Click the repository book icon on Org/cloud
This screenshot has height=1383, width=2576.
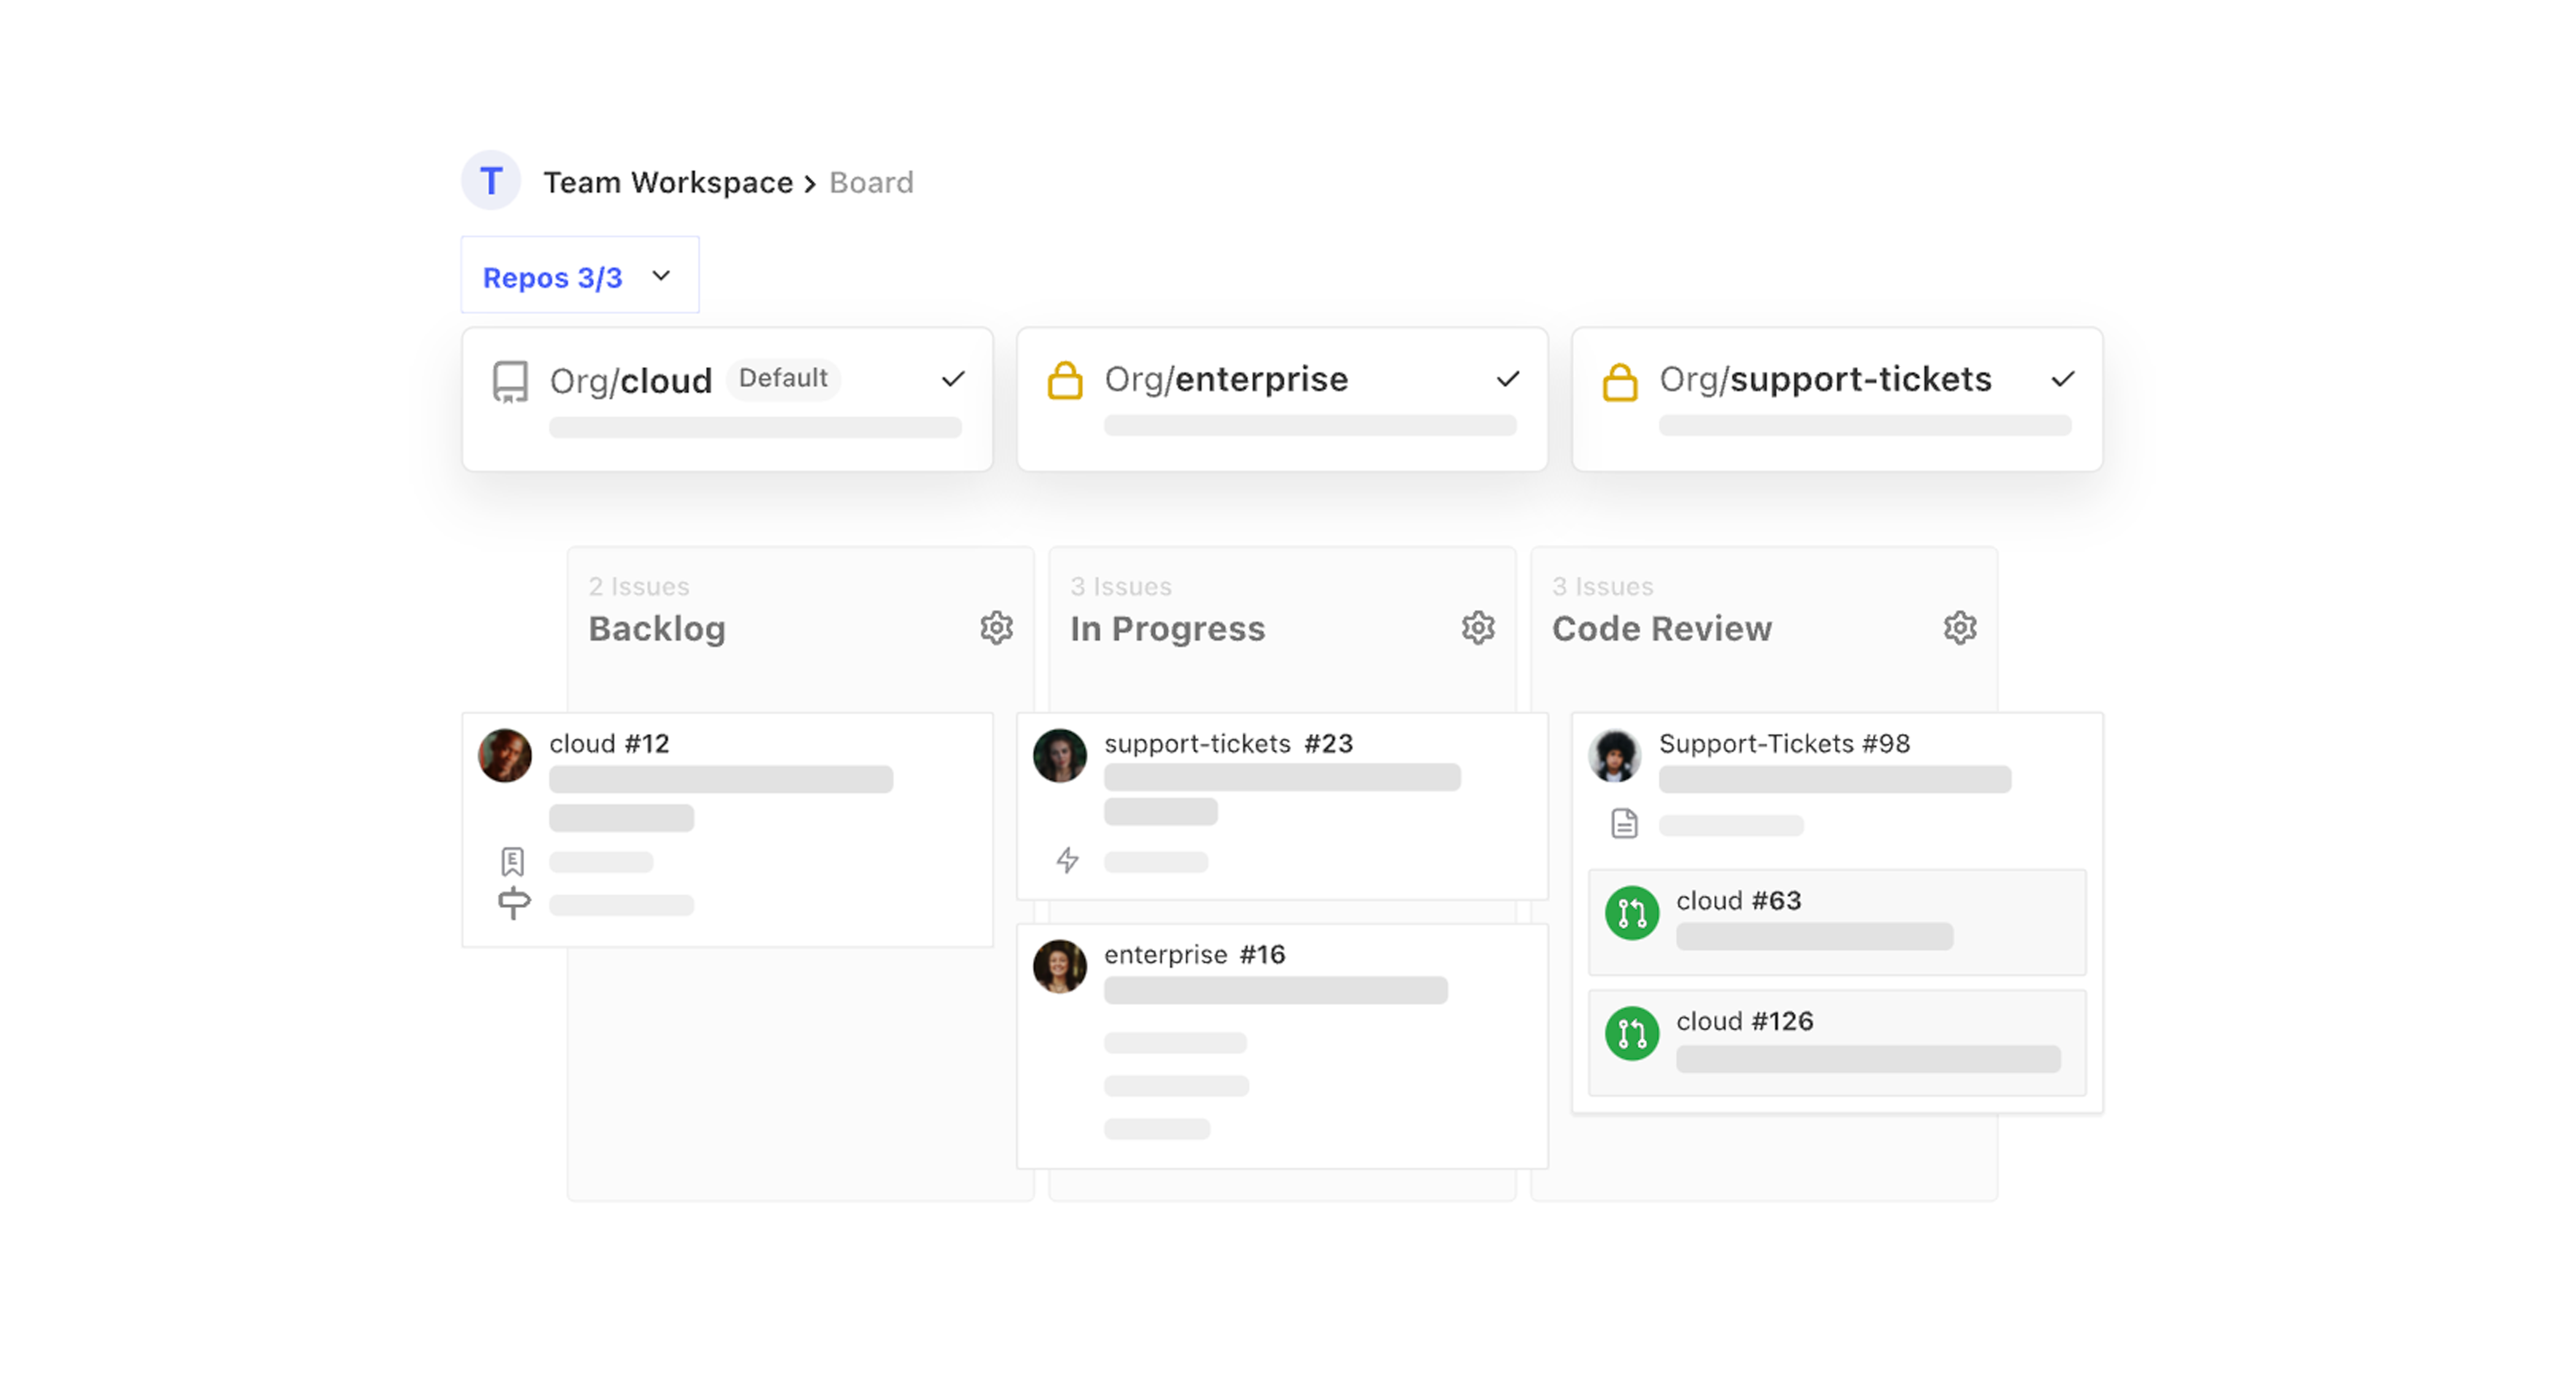pyautogui.click(x=509, y=381)
